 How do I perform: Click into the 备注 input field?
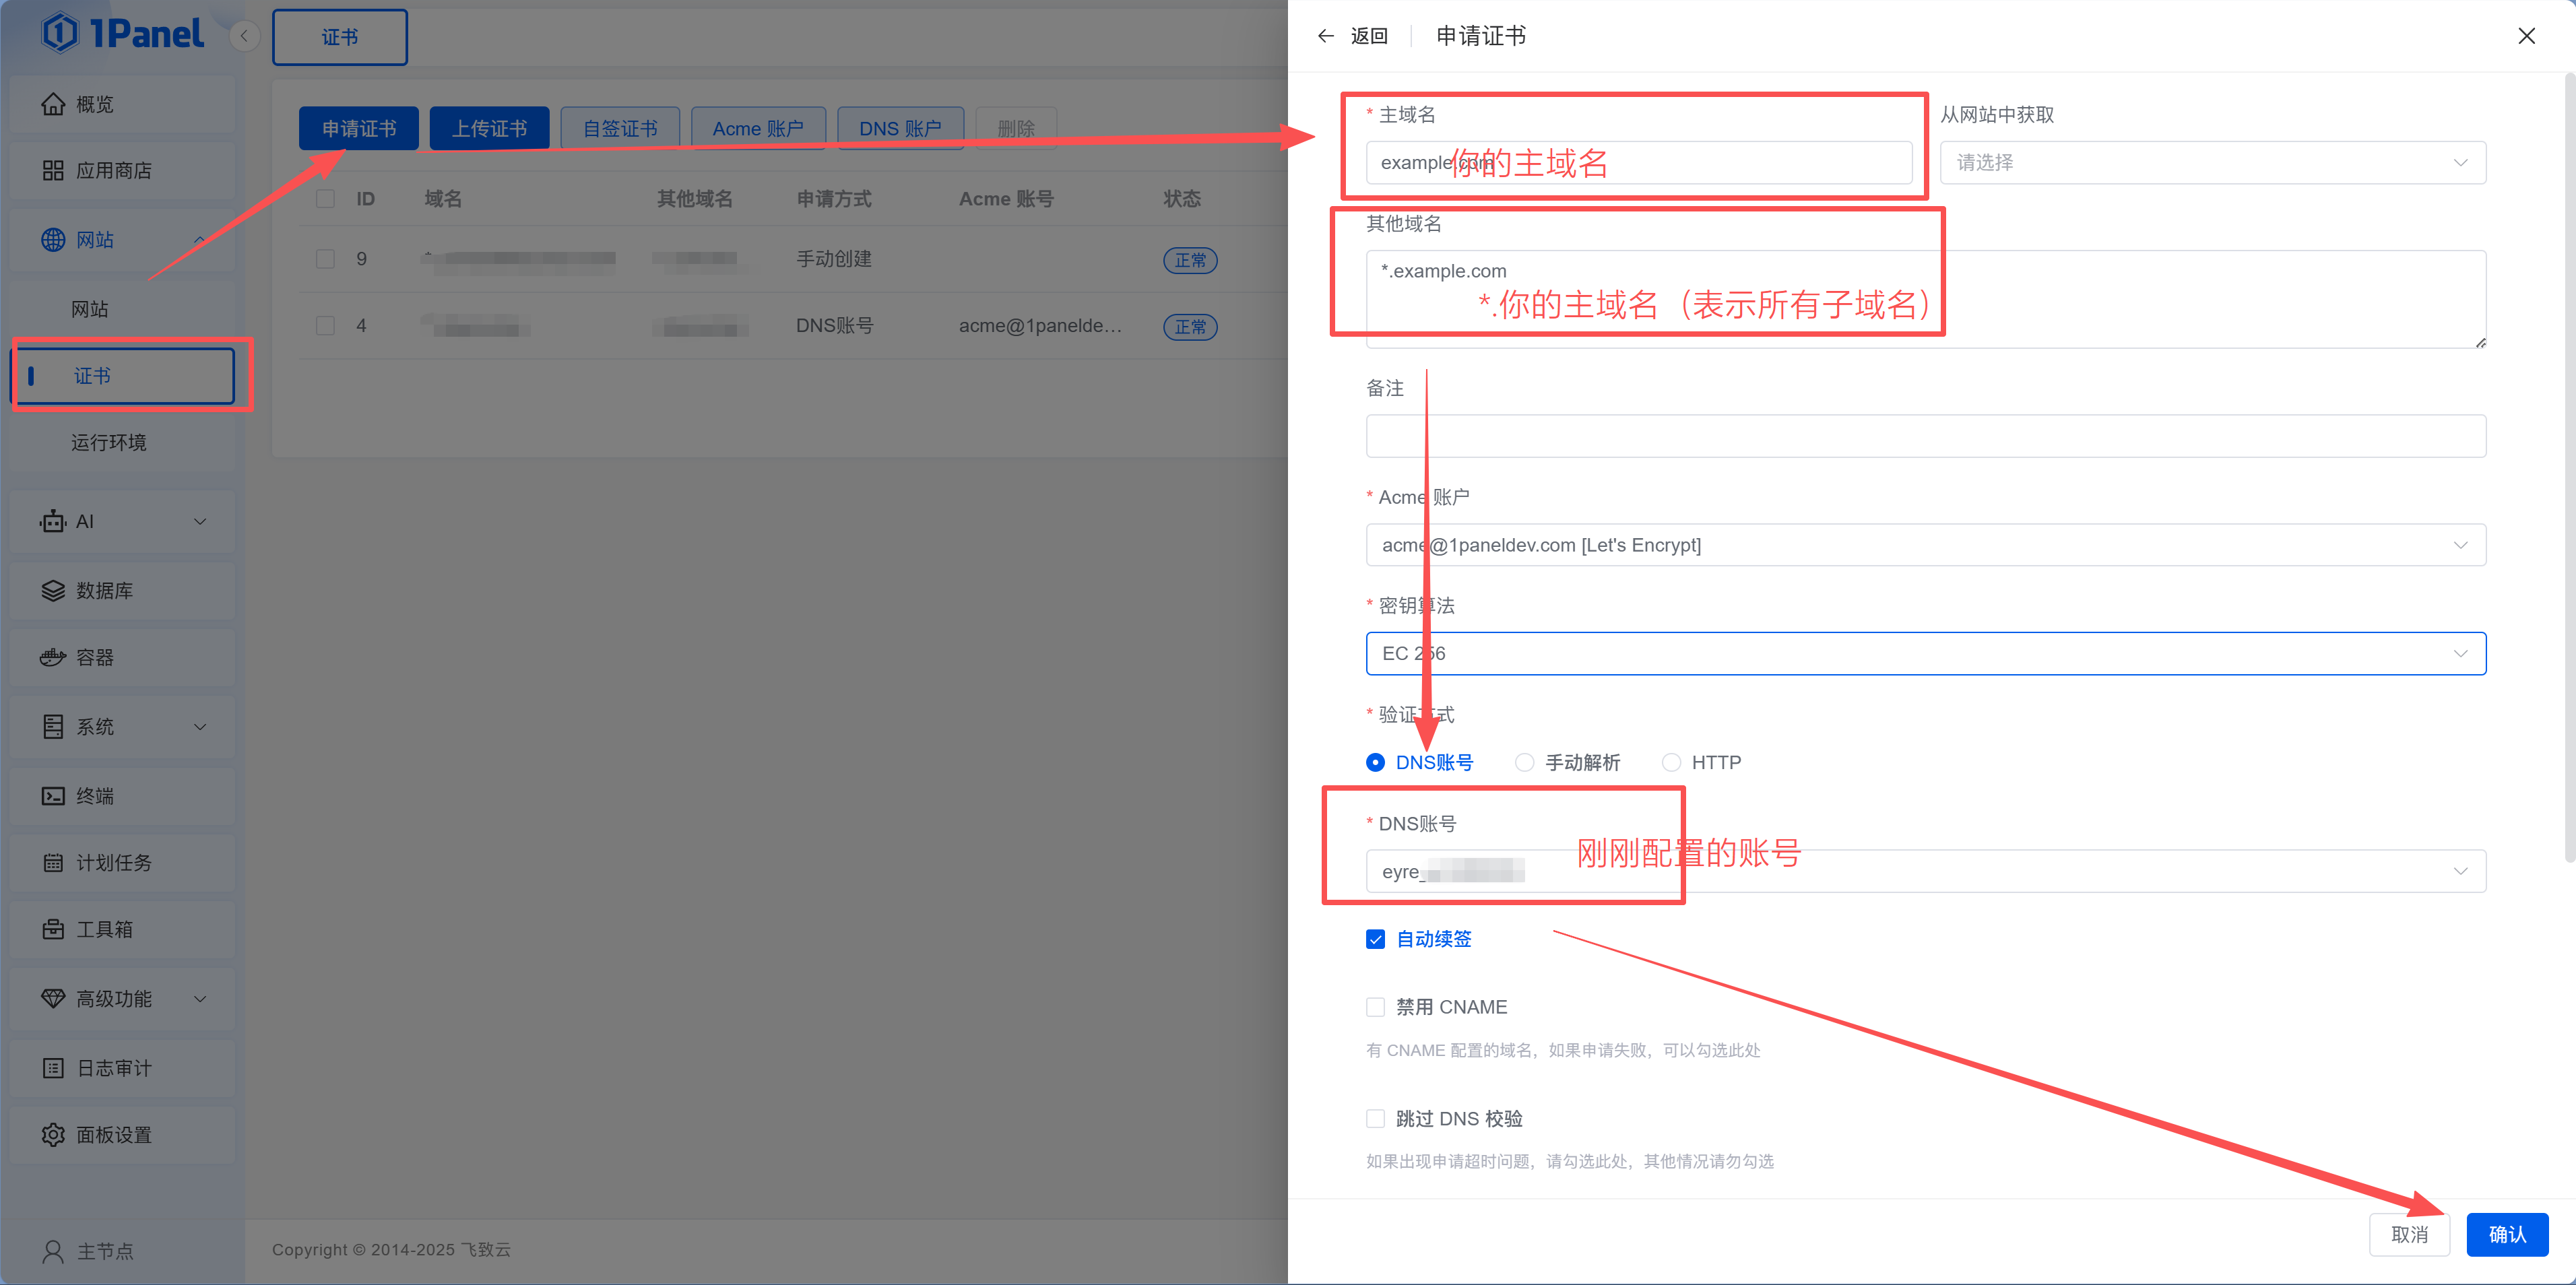point(1925,436)
